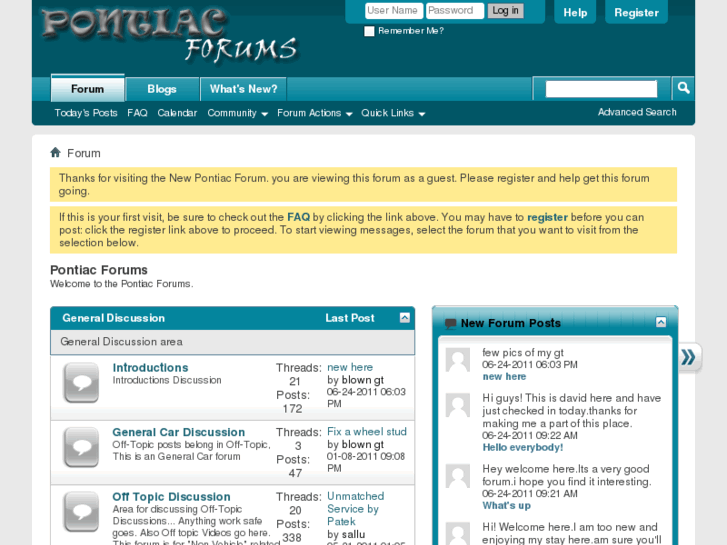
Task: Open the 'What's up' thread link
Action: (506, 506)
